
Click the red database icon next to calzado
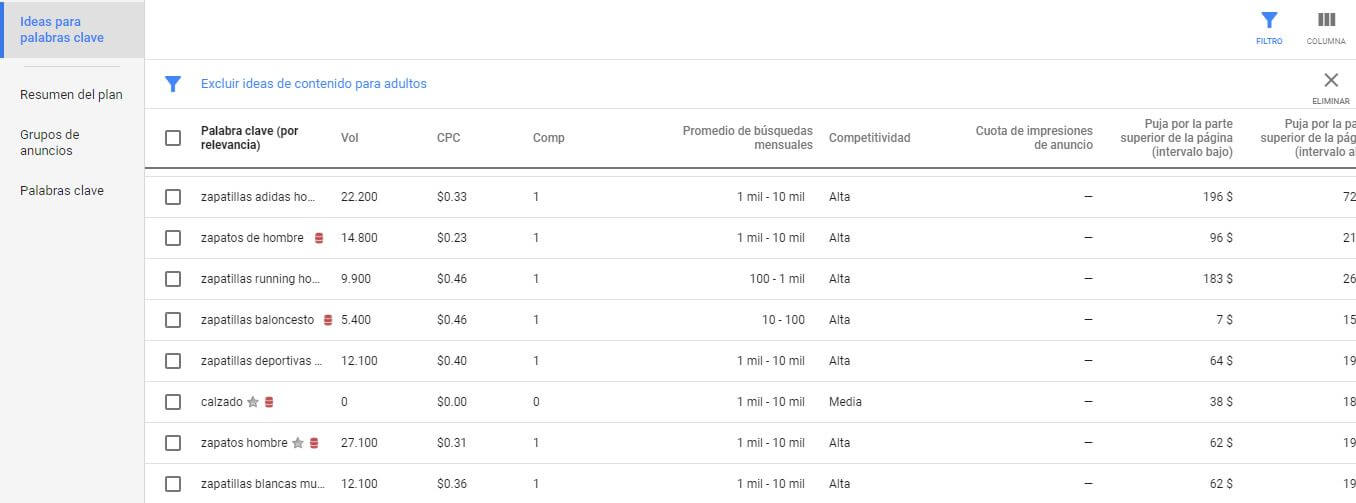(x=269, y=402)
